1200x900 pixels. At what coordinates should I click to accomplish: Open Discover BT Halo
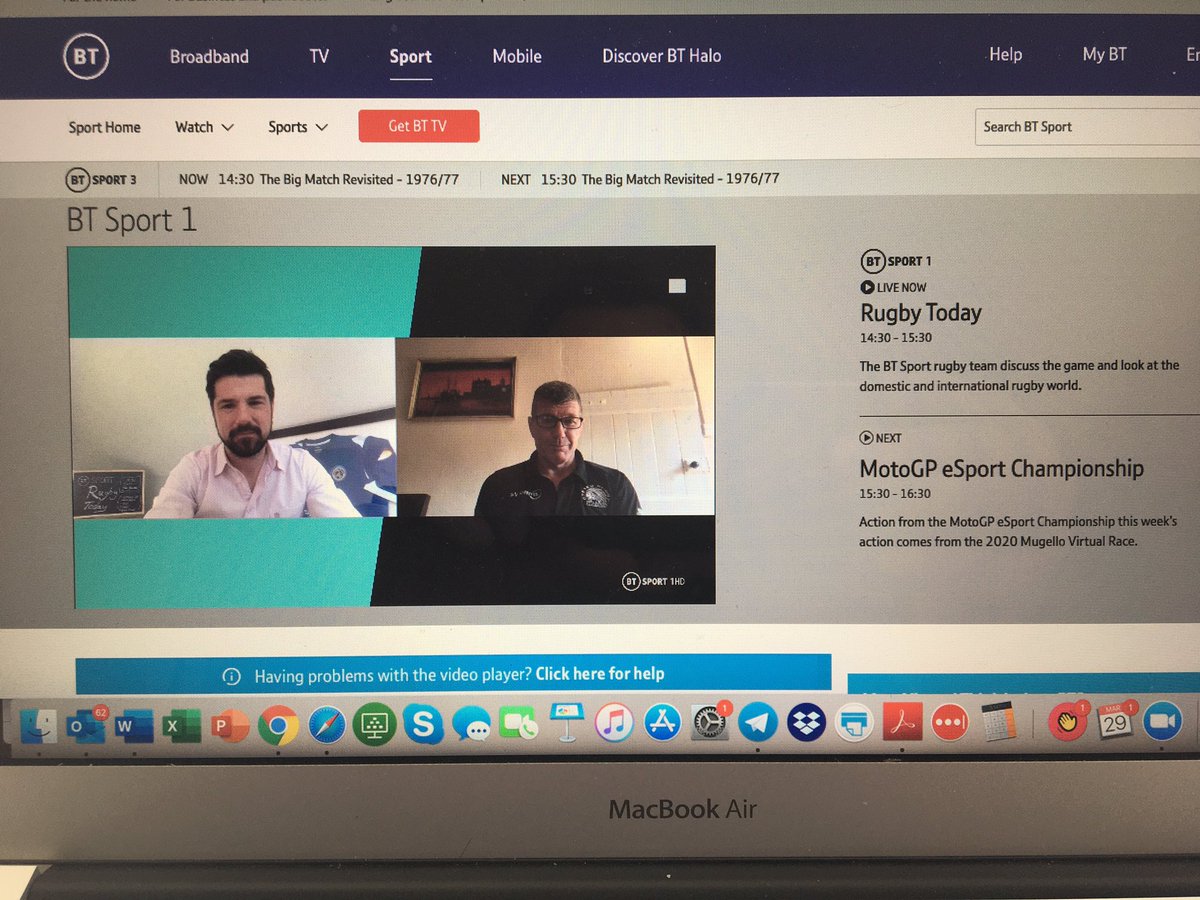661,56
